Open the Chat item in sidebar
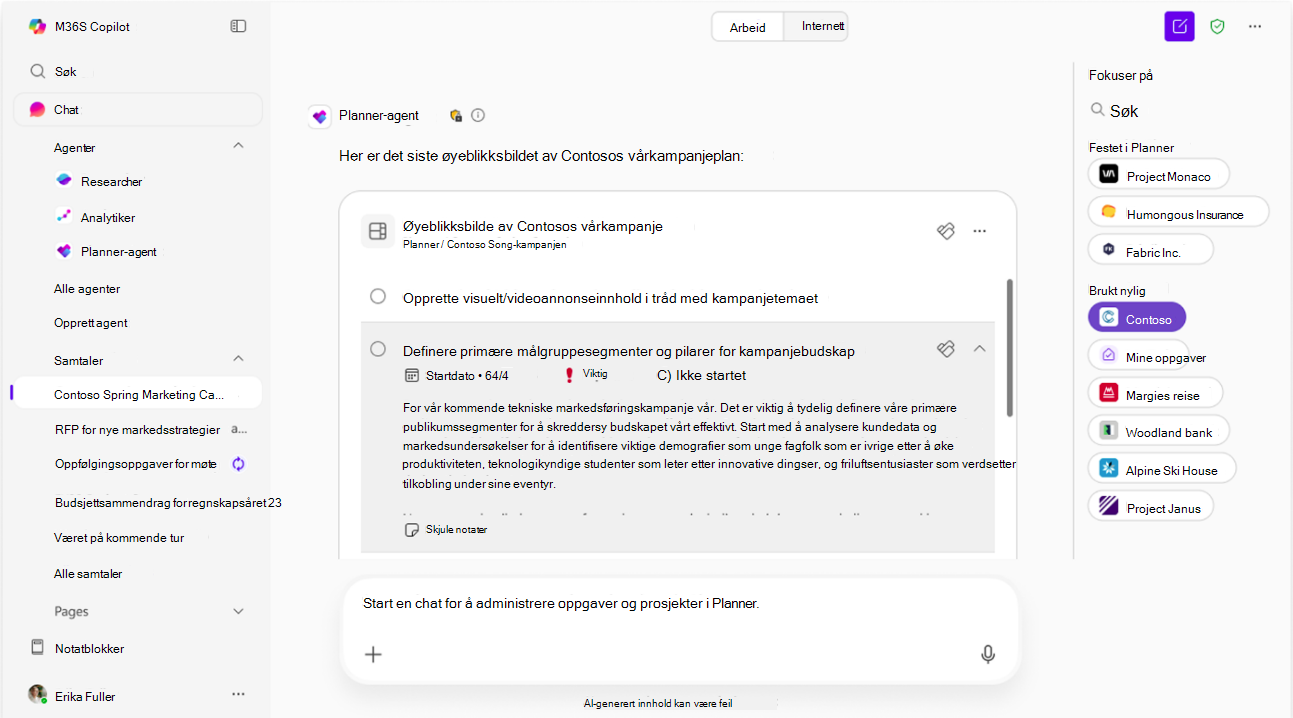The width and height of the screenshot is (1293, 718). click(138, 110)
